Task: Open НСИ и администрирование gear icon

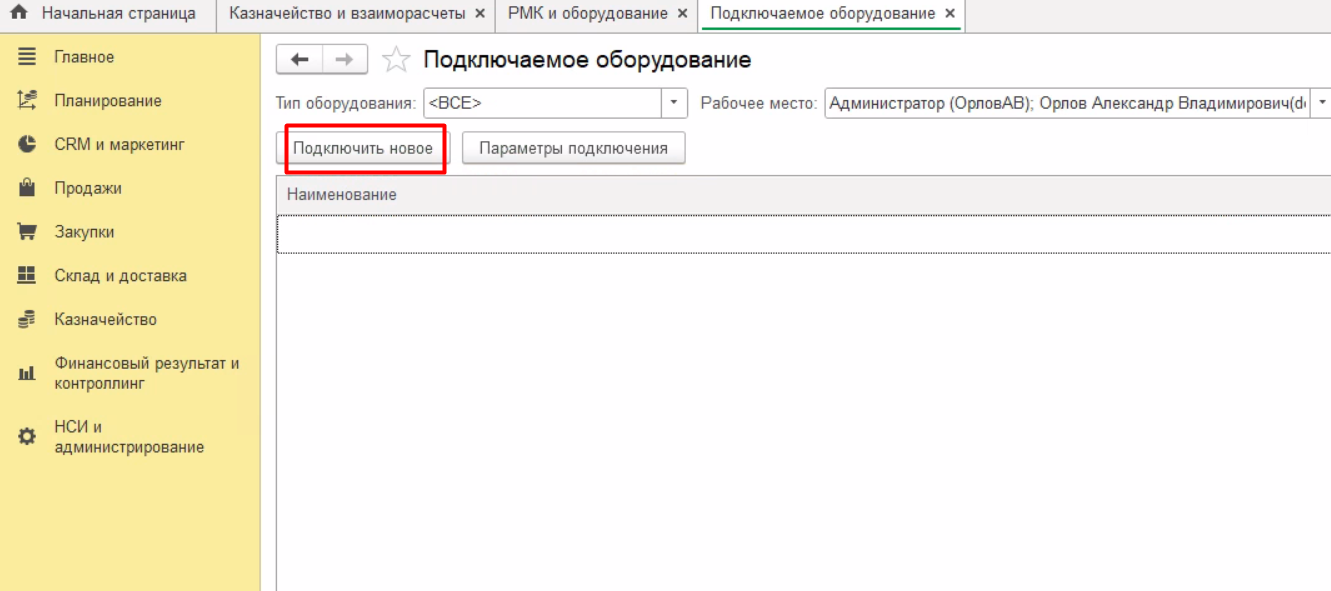Action: [27, 438]
